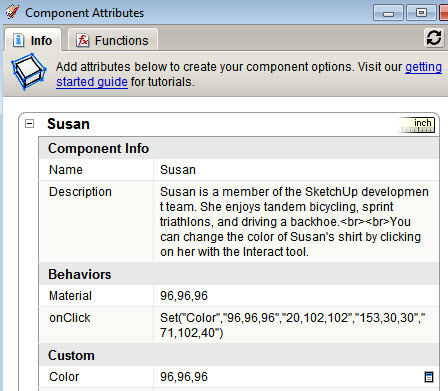Screen dimensions: 448x391
Task: Click the SketchUp pencil icon in the title bar
Action: click(13, 12)
